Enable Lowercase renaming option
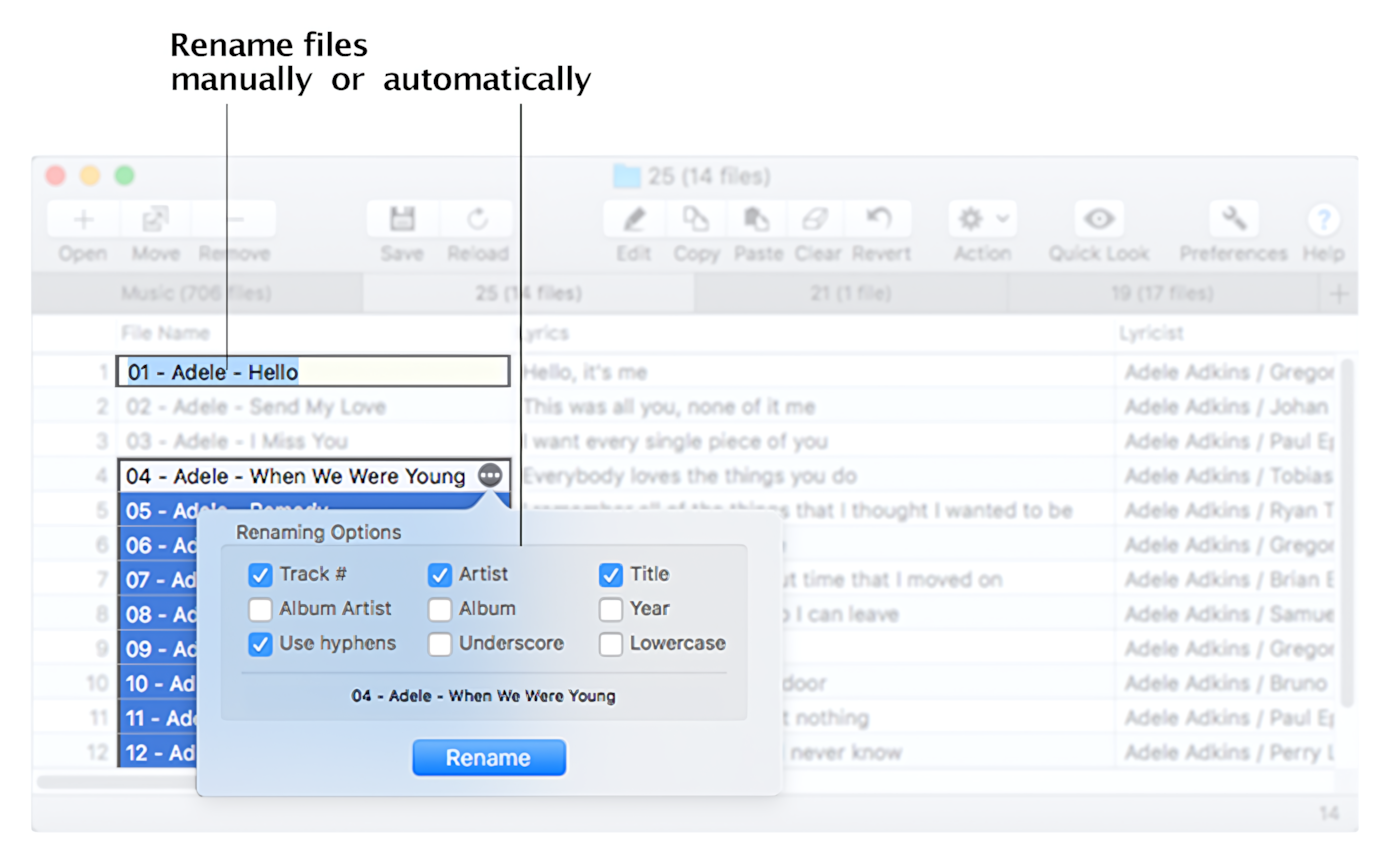The height and width of the screenshot is (860, 1400). coord(611,644)
